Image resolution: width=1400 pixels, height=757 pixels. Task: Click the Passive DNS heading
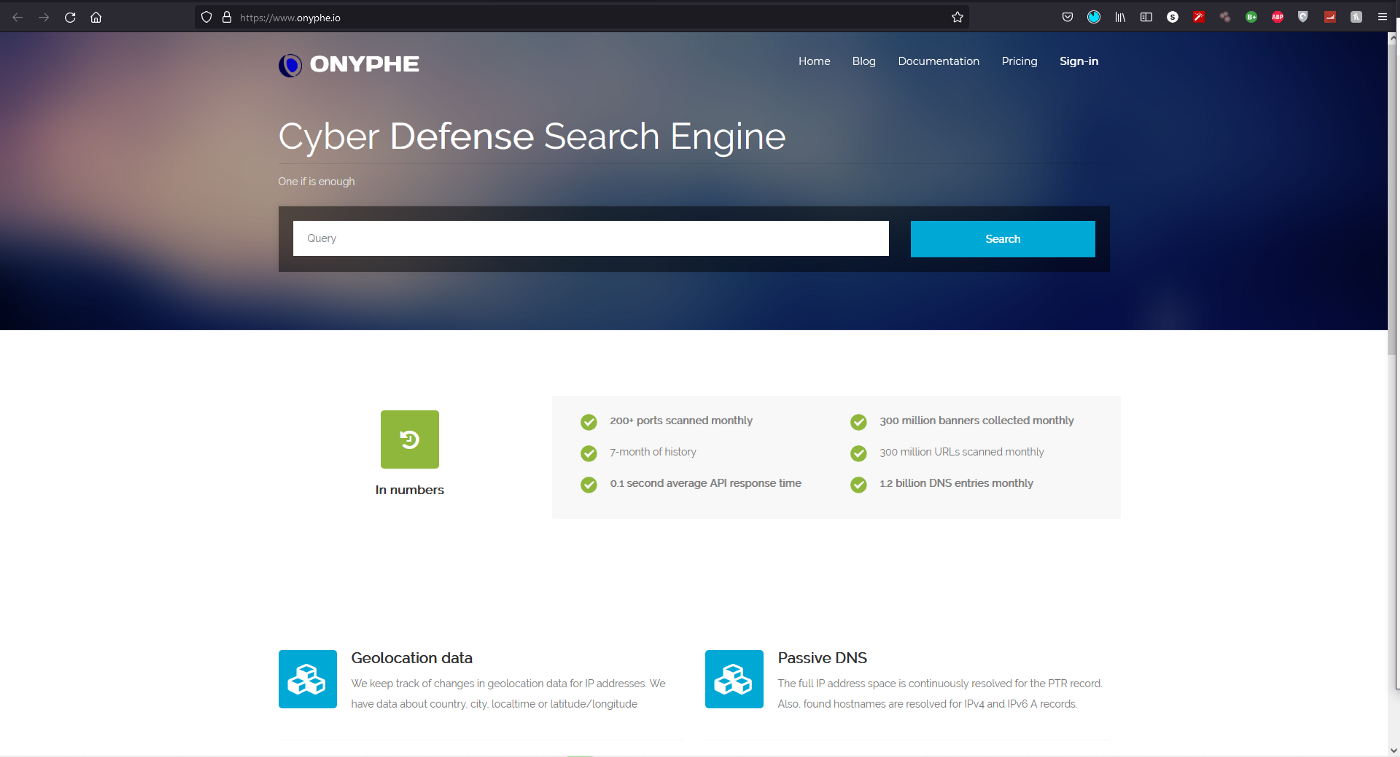pyautogui.click(x=822, y=658)
